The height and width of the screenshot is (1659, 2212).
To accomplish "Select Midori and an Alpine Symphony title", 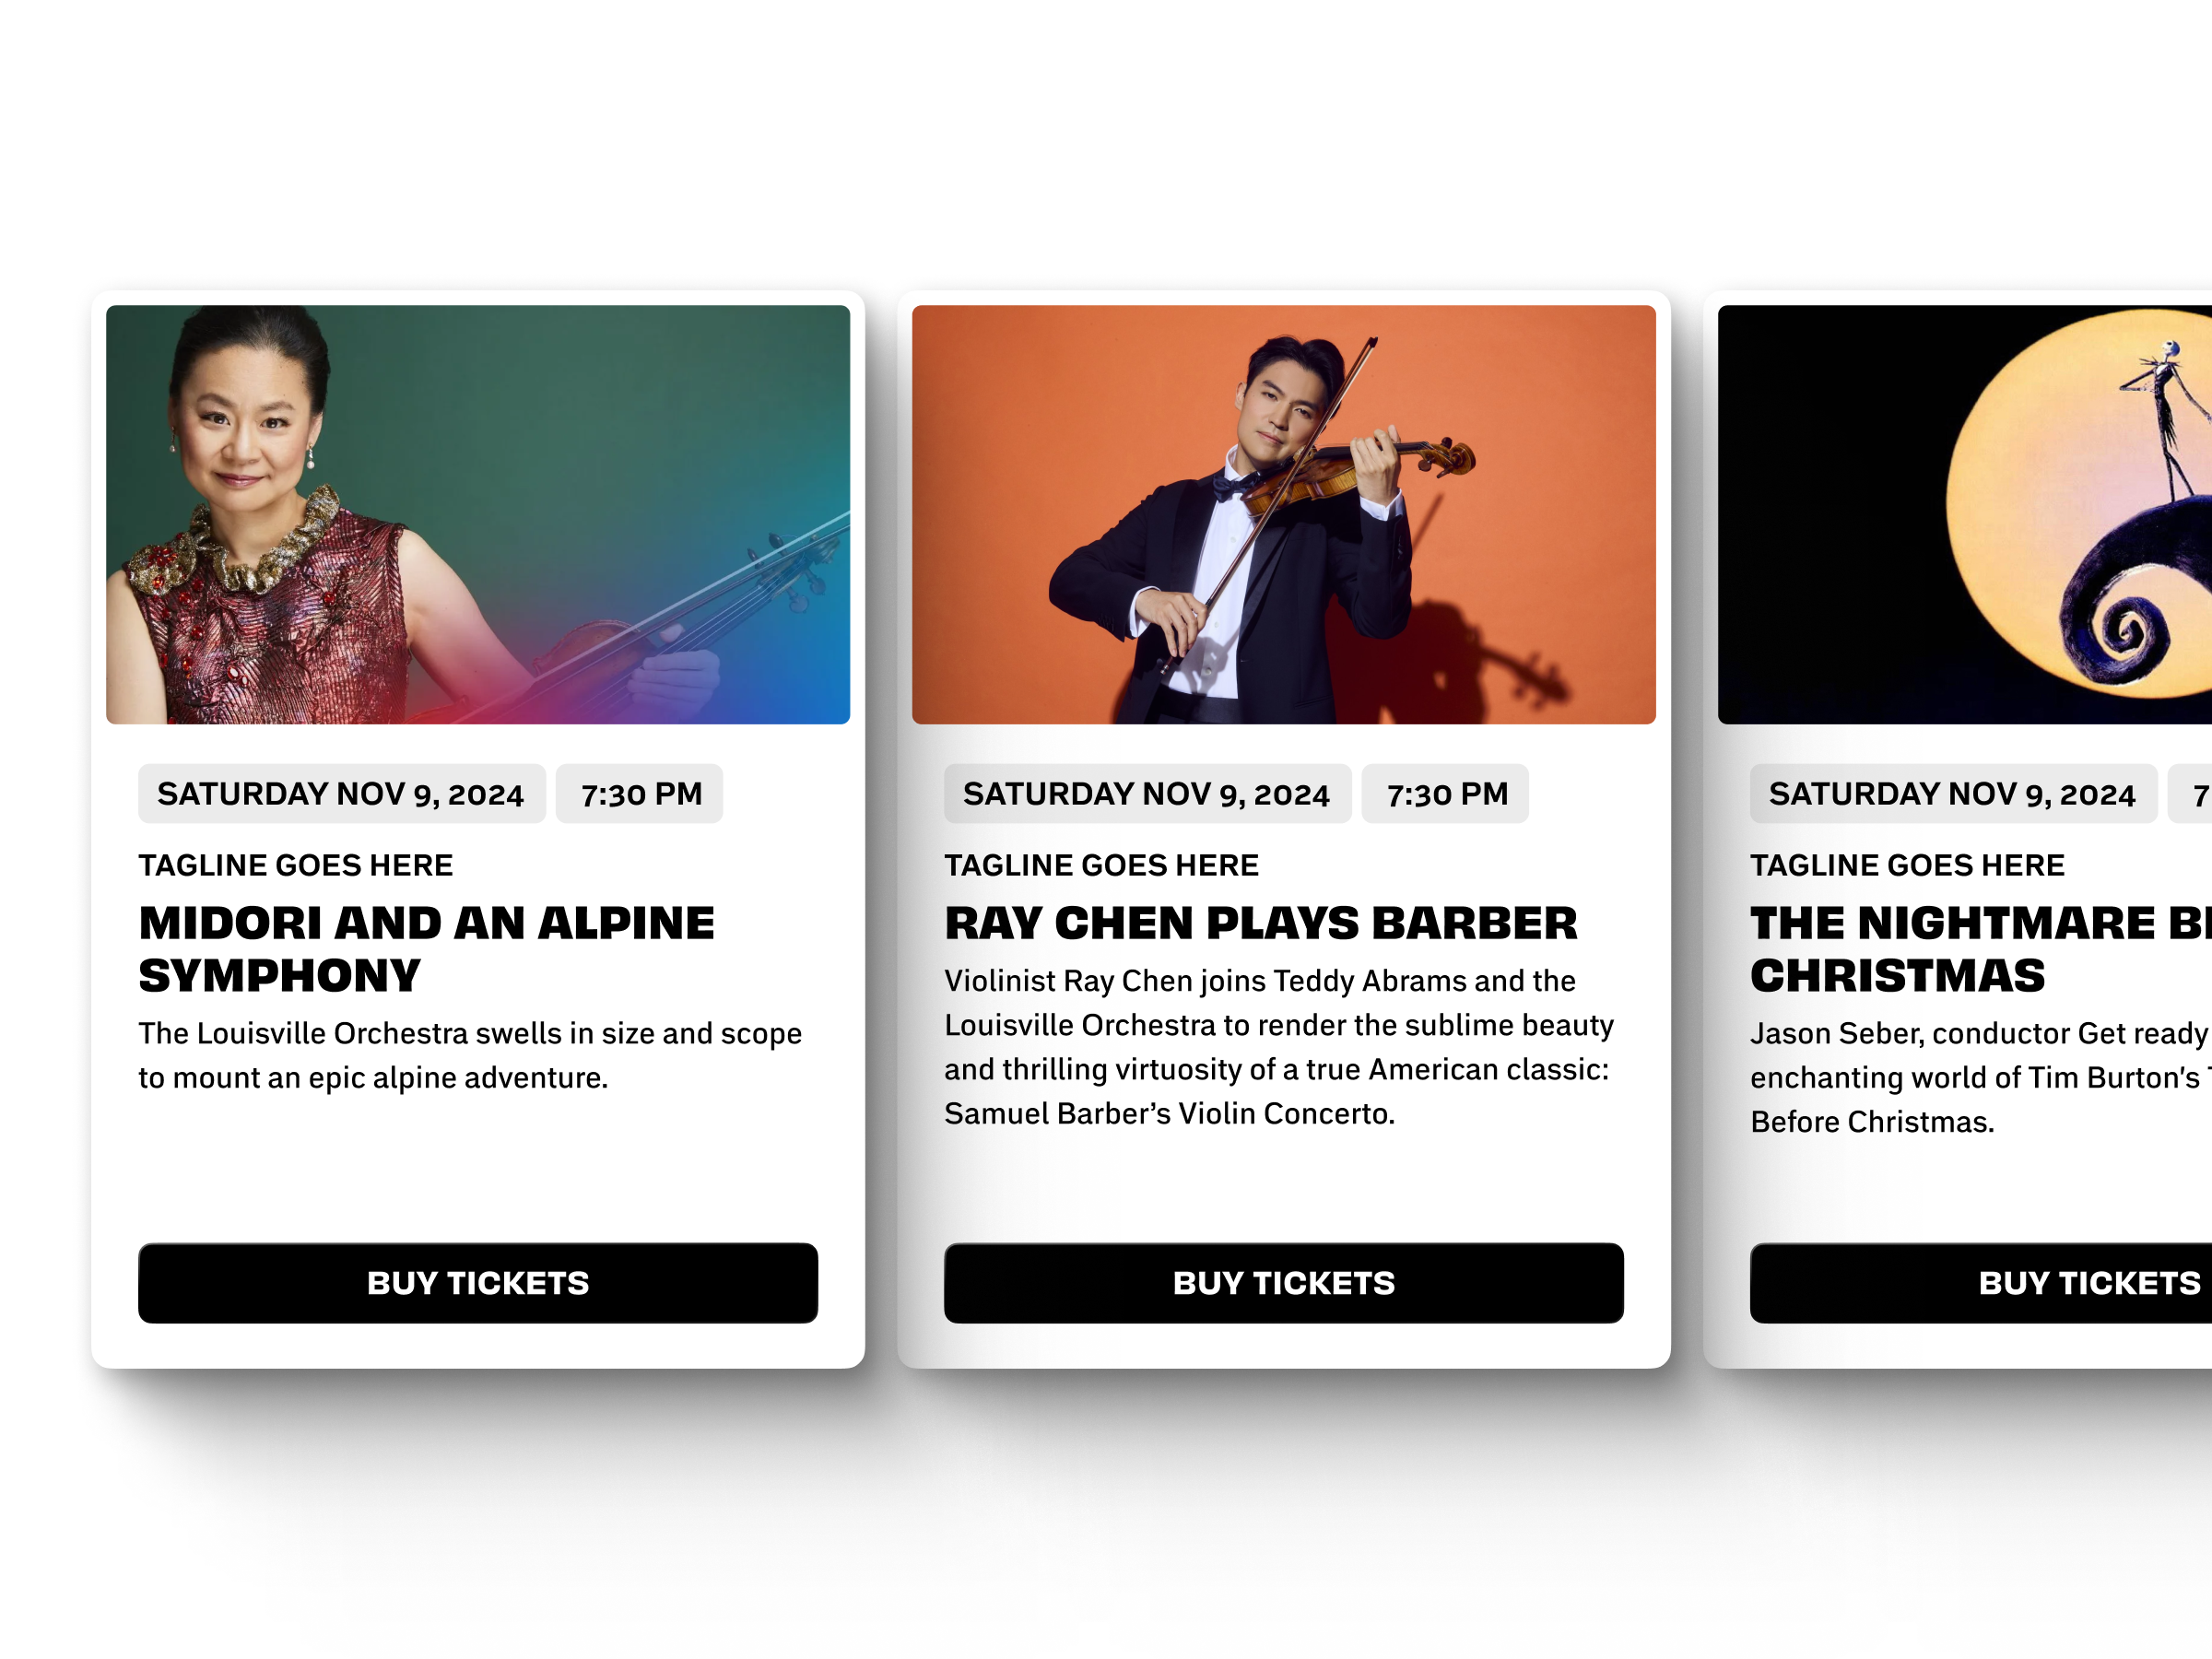I will [x=427, y=949].
